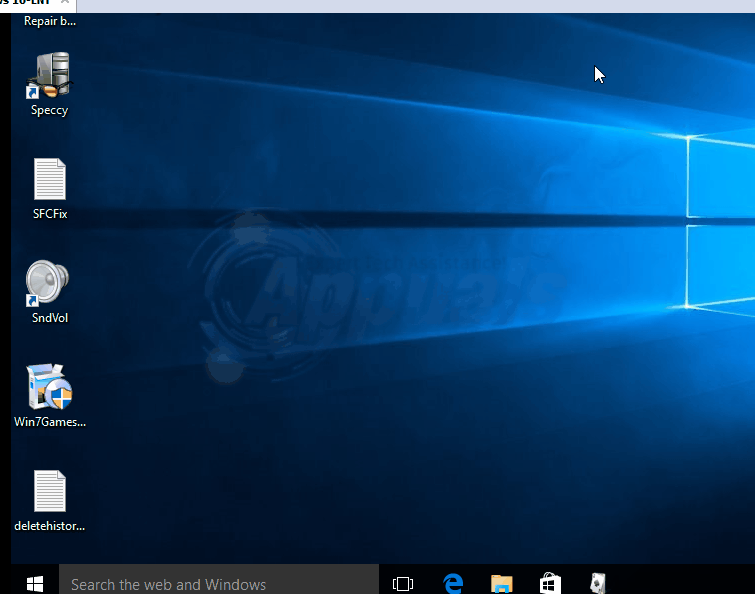Open the Task View button
The image size is (755, 594).
click(x=403, y=583)
